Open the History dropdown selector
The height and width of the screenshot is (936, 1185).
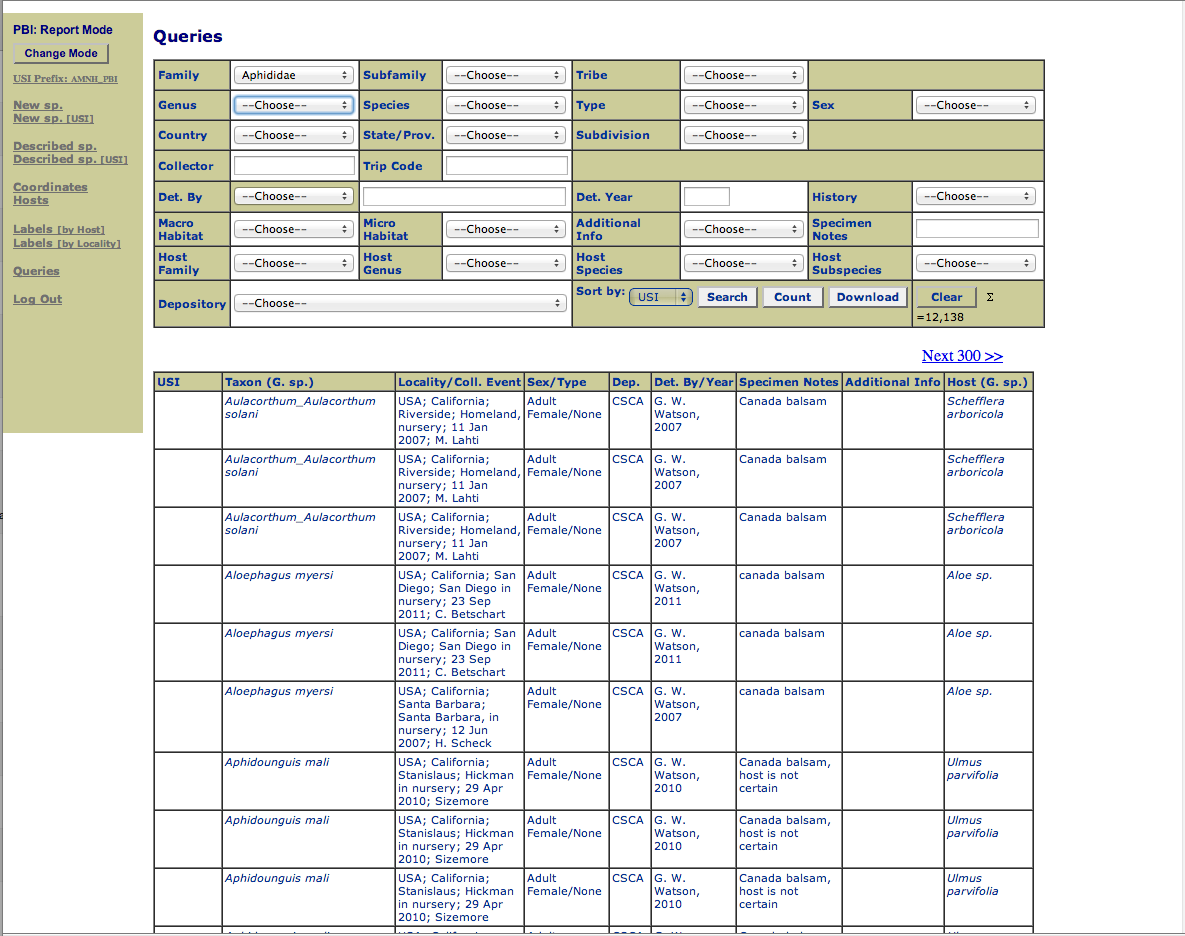[x=976, y=195]
